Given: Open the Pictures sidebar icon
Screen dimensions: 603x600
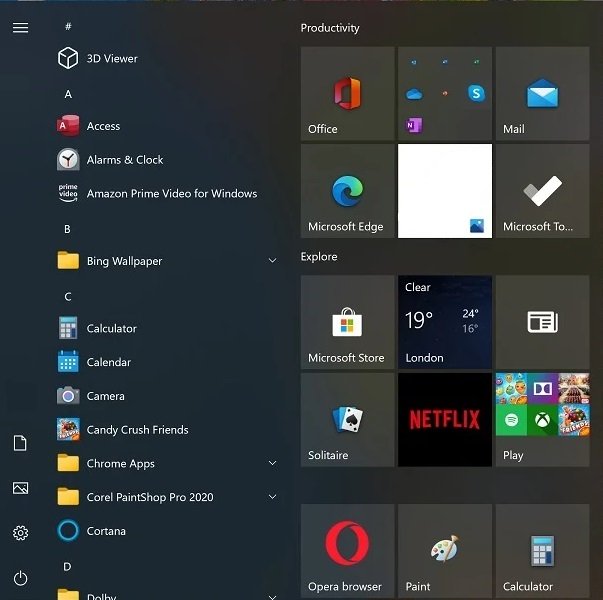Looking at the screenshot, I should tap(20, 488).
